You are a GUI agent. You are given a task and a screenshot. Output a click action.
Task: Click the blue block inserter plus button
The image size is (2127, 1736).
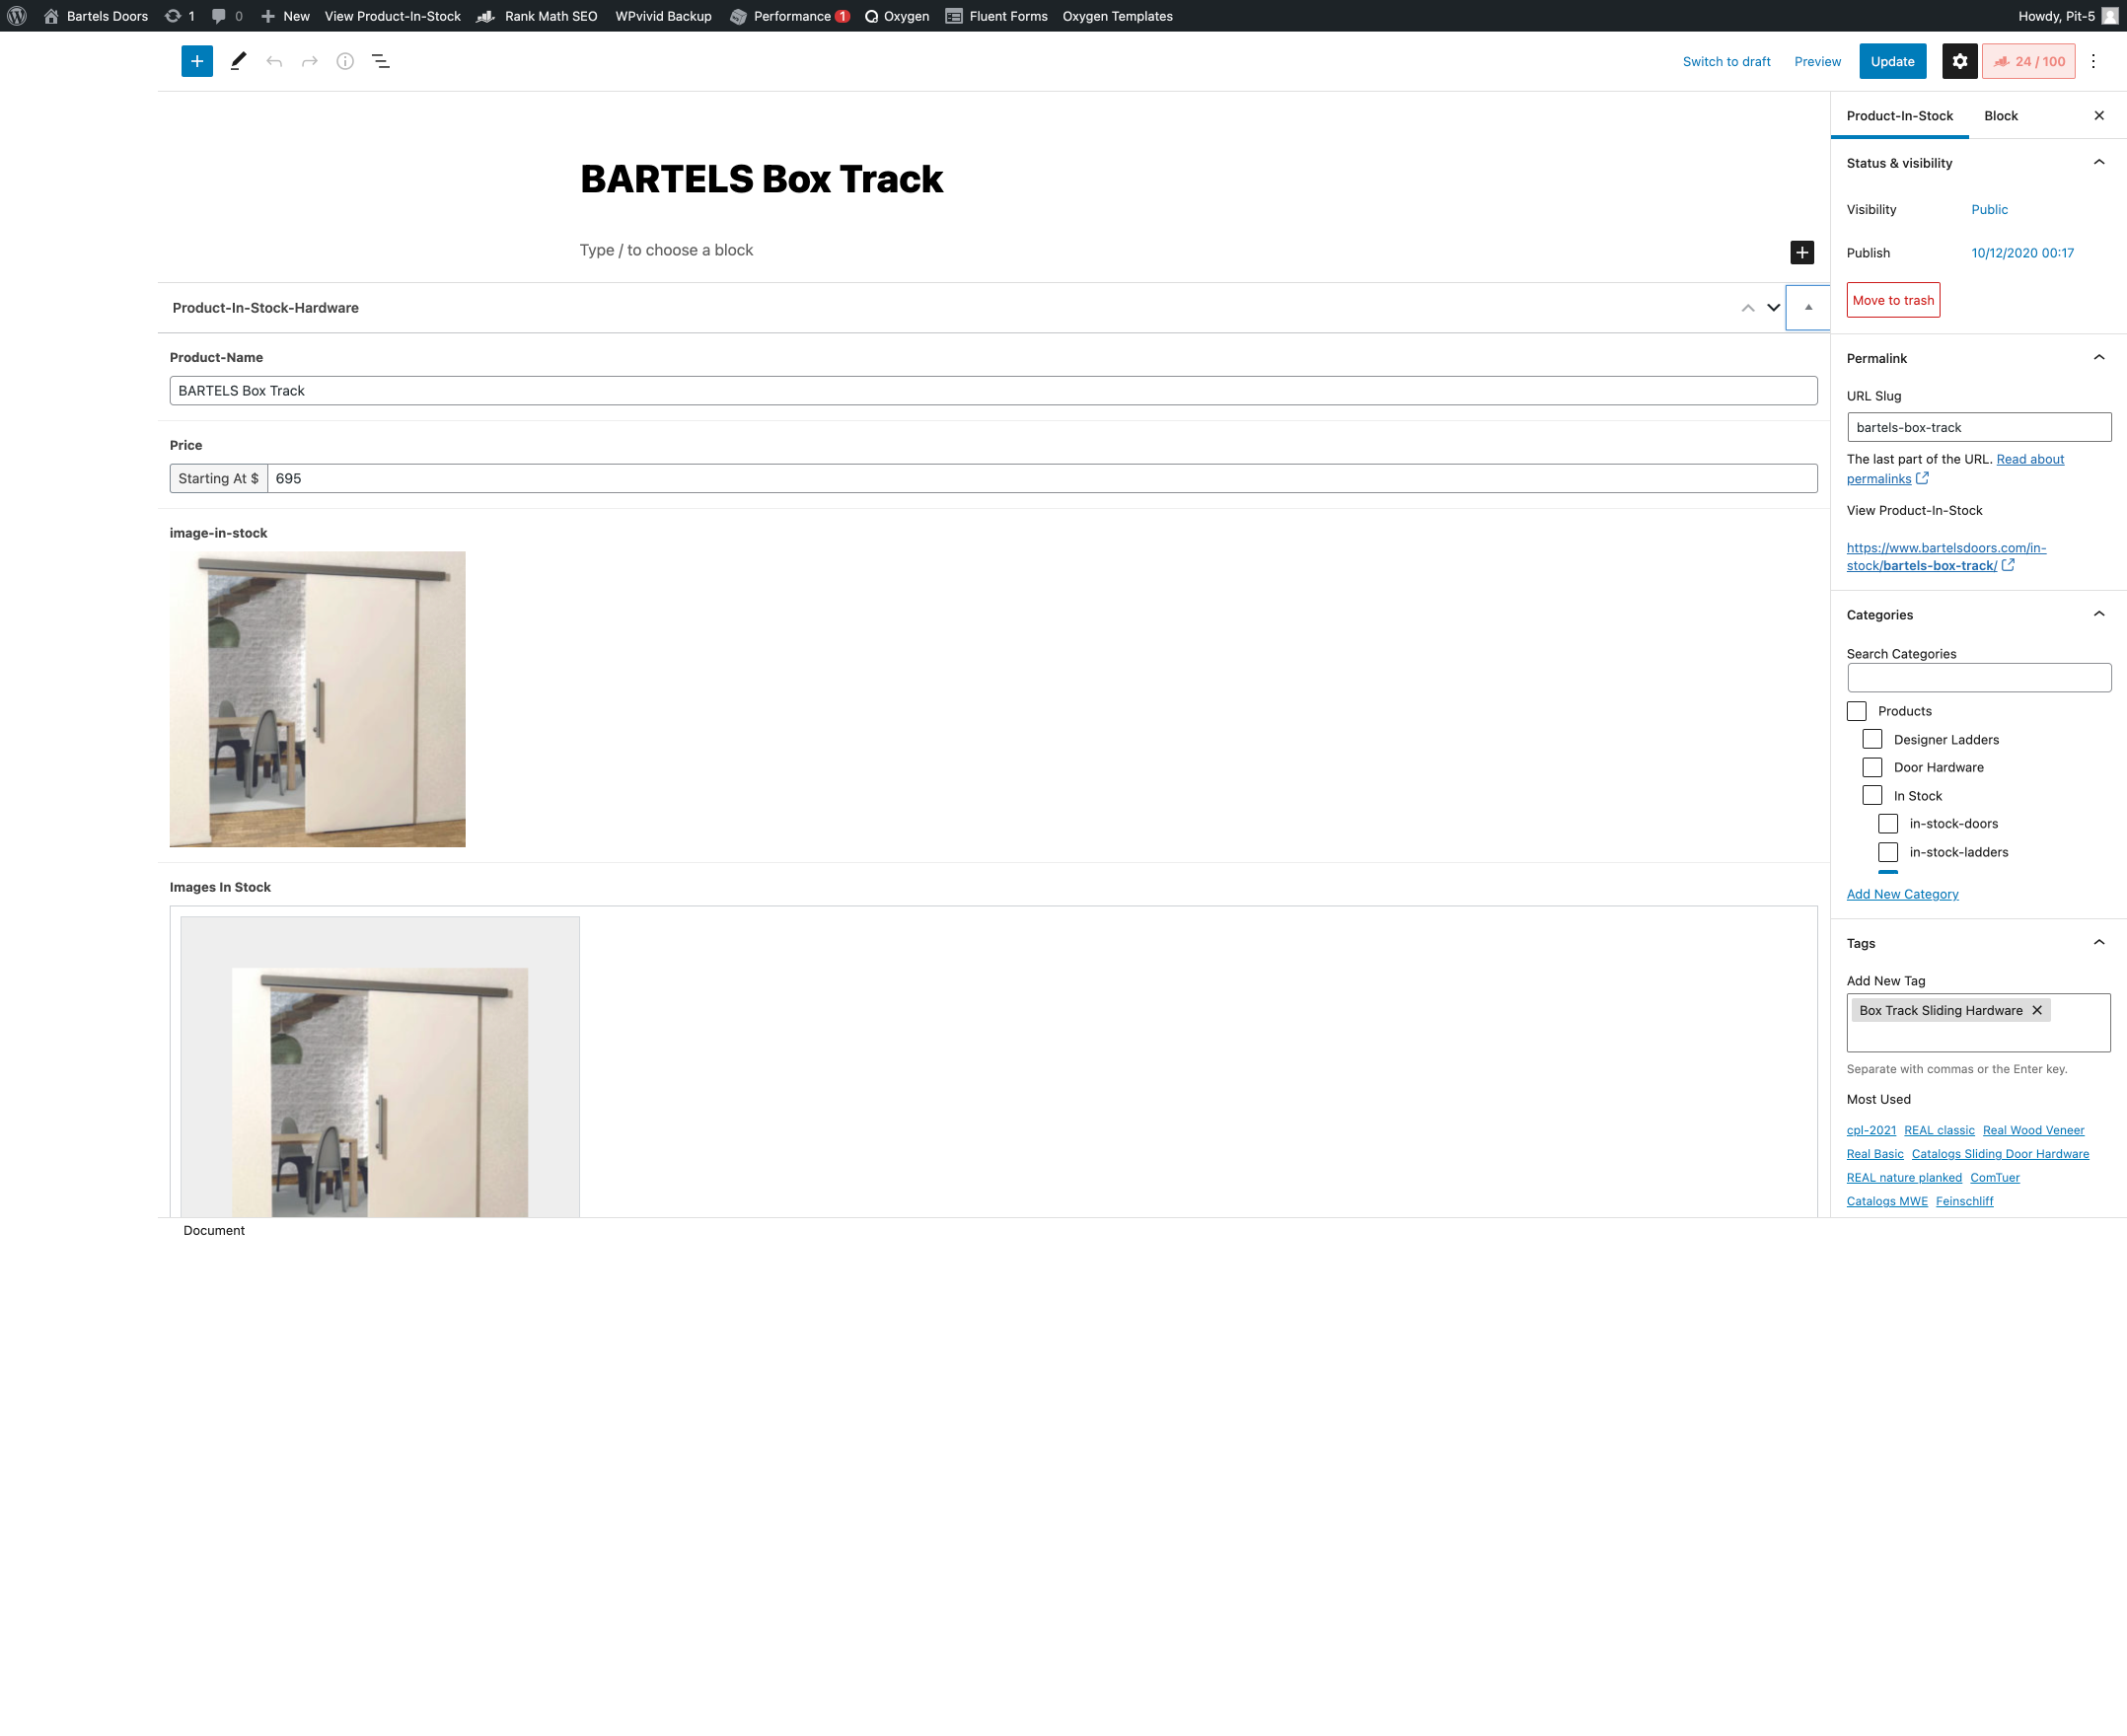point(197,61)
